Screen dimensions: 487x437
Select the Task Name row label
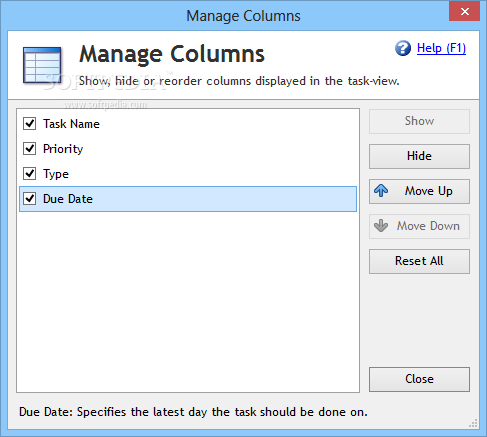point(71,124)
